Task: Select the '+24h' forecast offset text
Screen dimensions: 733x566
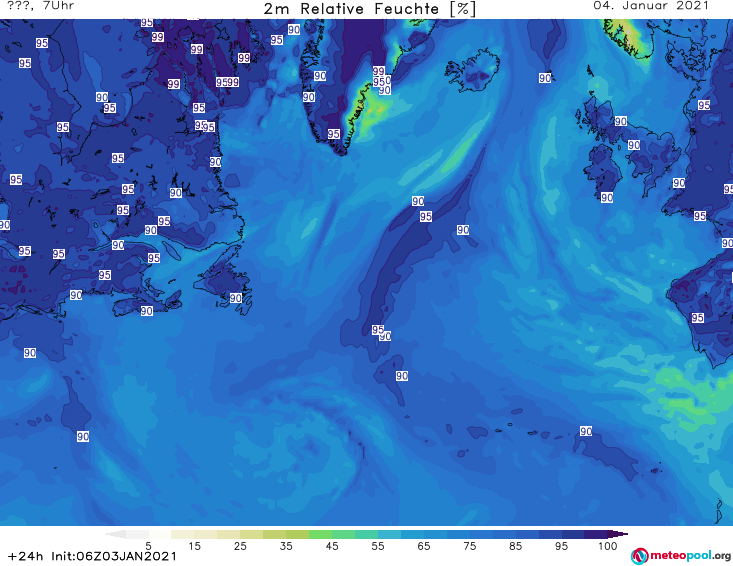Action: click(26, 556)
